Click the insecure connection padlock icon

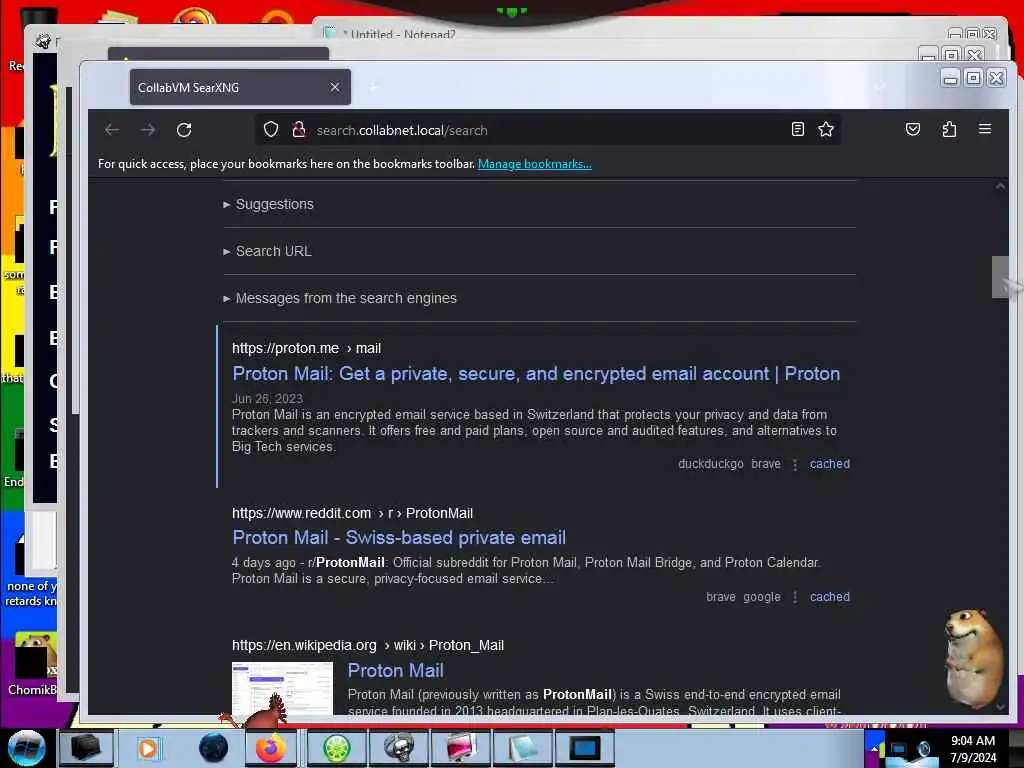coord(299,129)
